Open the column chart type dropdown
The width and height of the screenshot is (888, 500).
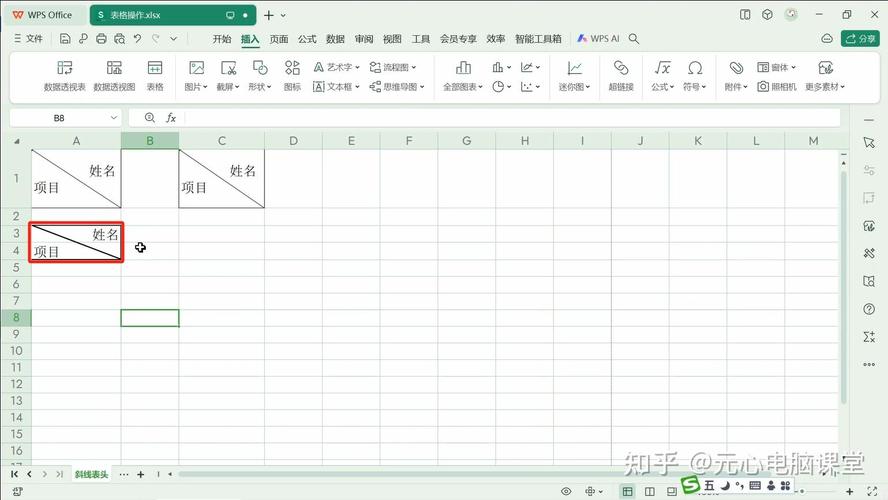click(501, 67)
